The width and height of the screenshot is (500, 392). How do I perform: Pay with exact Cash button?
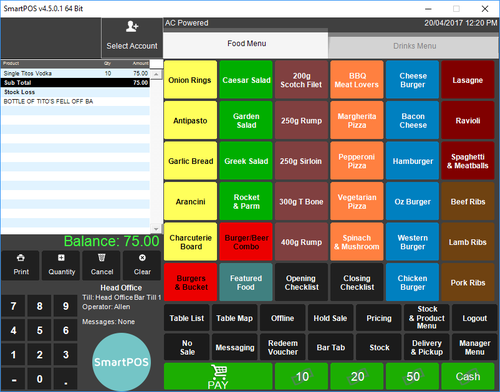(468, 377)
